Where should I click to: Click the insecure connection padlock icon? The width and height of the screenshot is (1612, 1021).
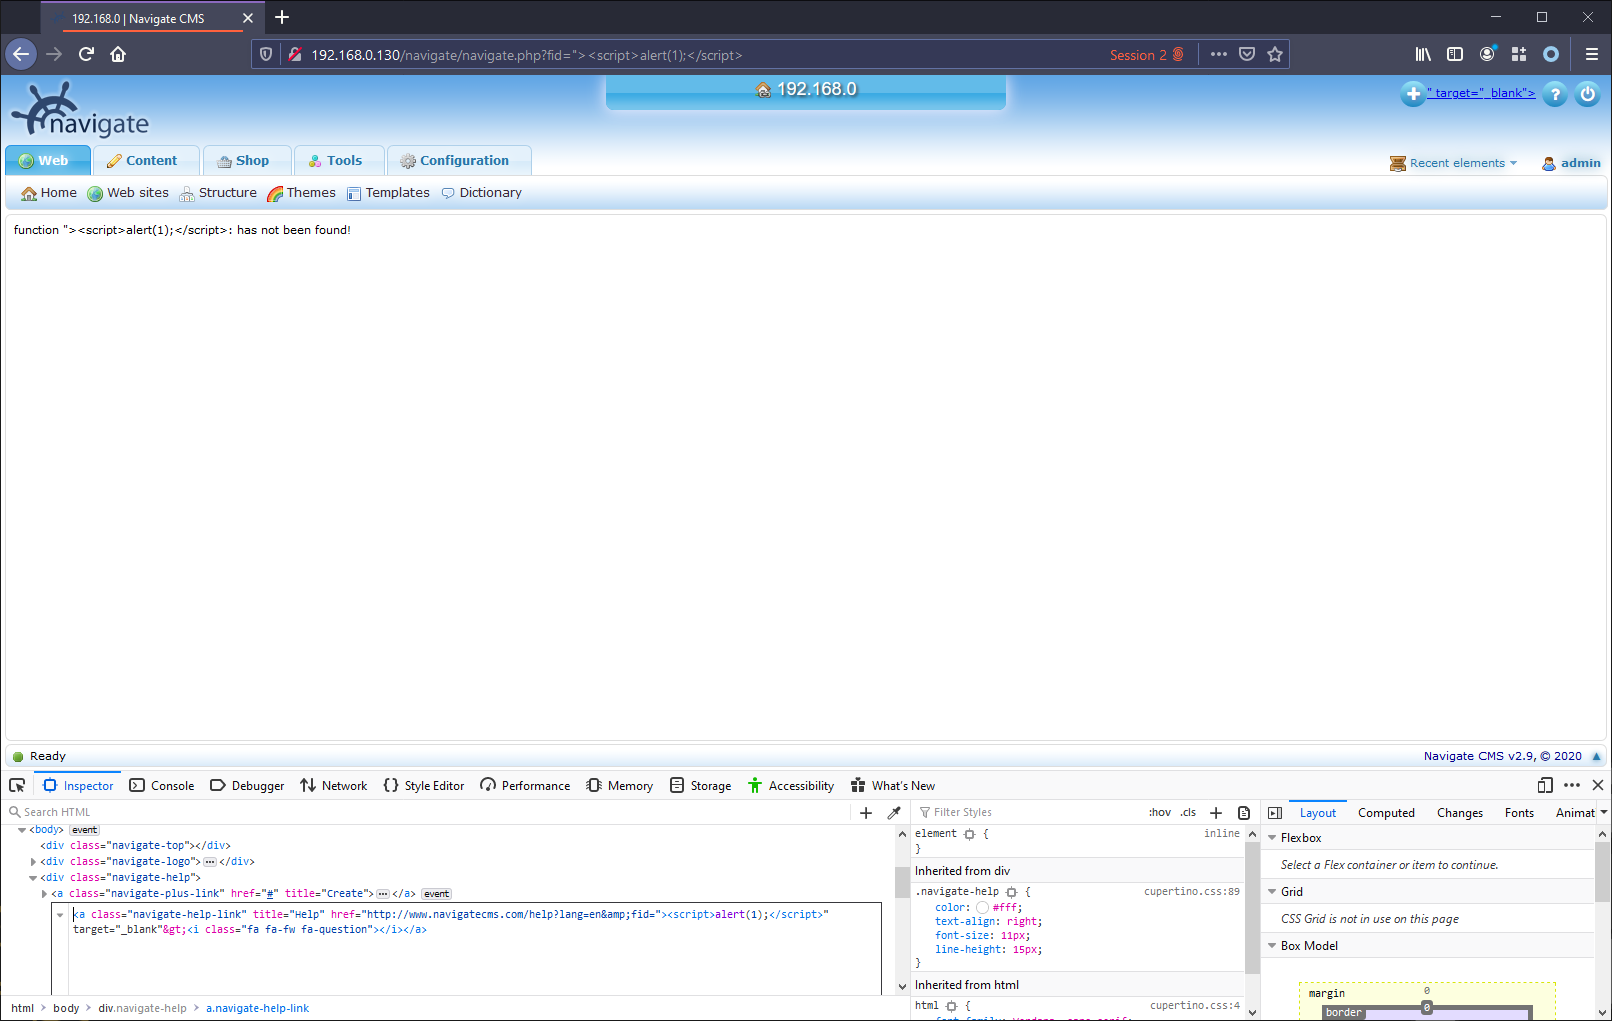pyautogui.click(x=295, y=55)
